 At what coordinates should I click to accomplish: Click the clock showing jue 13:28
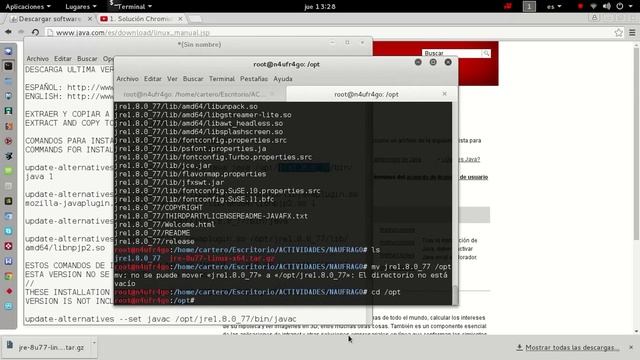pyautogui.click(x=320, y=7)
